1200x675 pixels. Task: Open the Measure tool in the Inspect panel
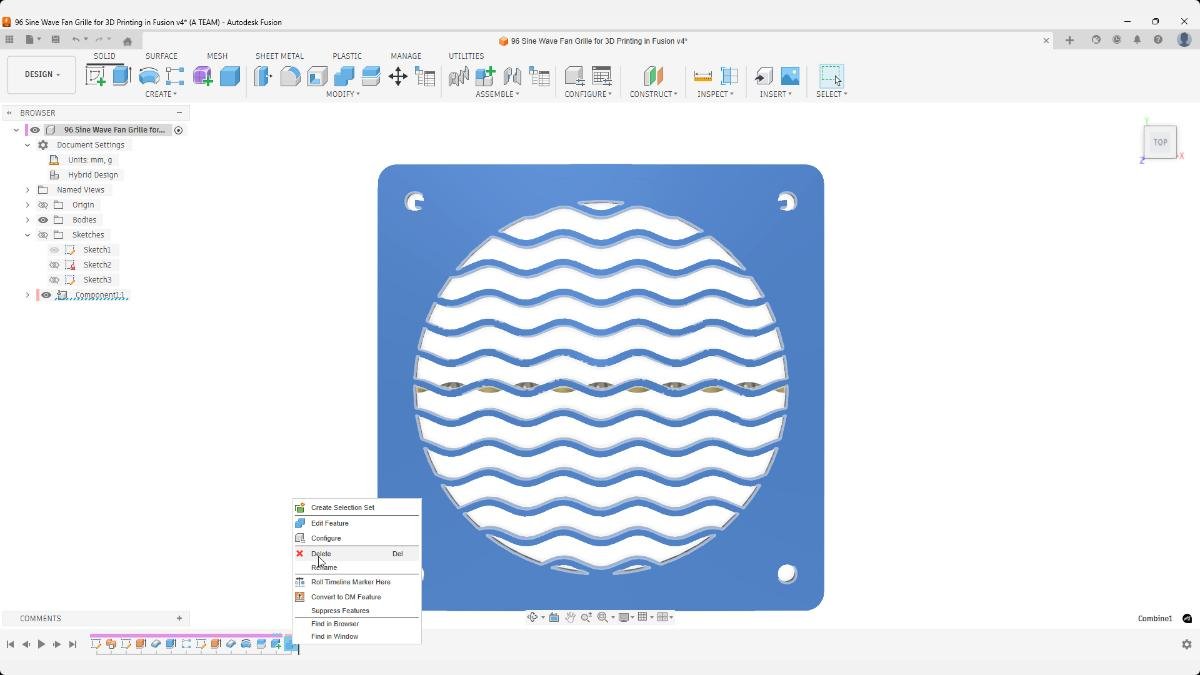[x=703, y=76]
